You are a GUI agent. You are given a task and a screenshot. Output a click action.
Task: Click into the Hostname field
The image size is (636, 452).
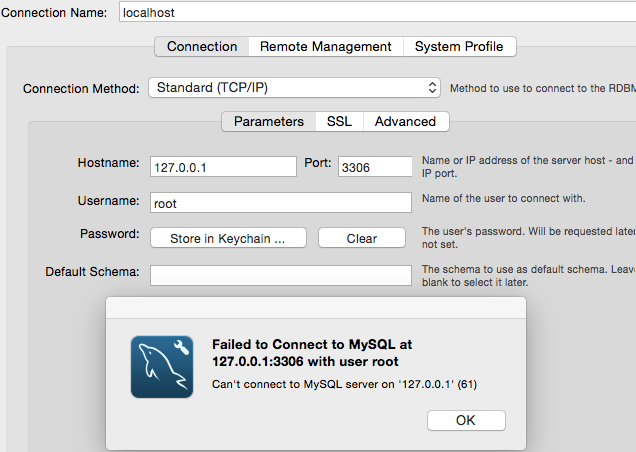point(223,167)
